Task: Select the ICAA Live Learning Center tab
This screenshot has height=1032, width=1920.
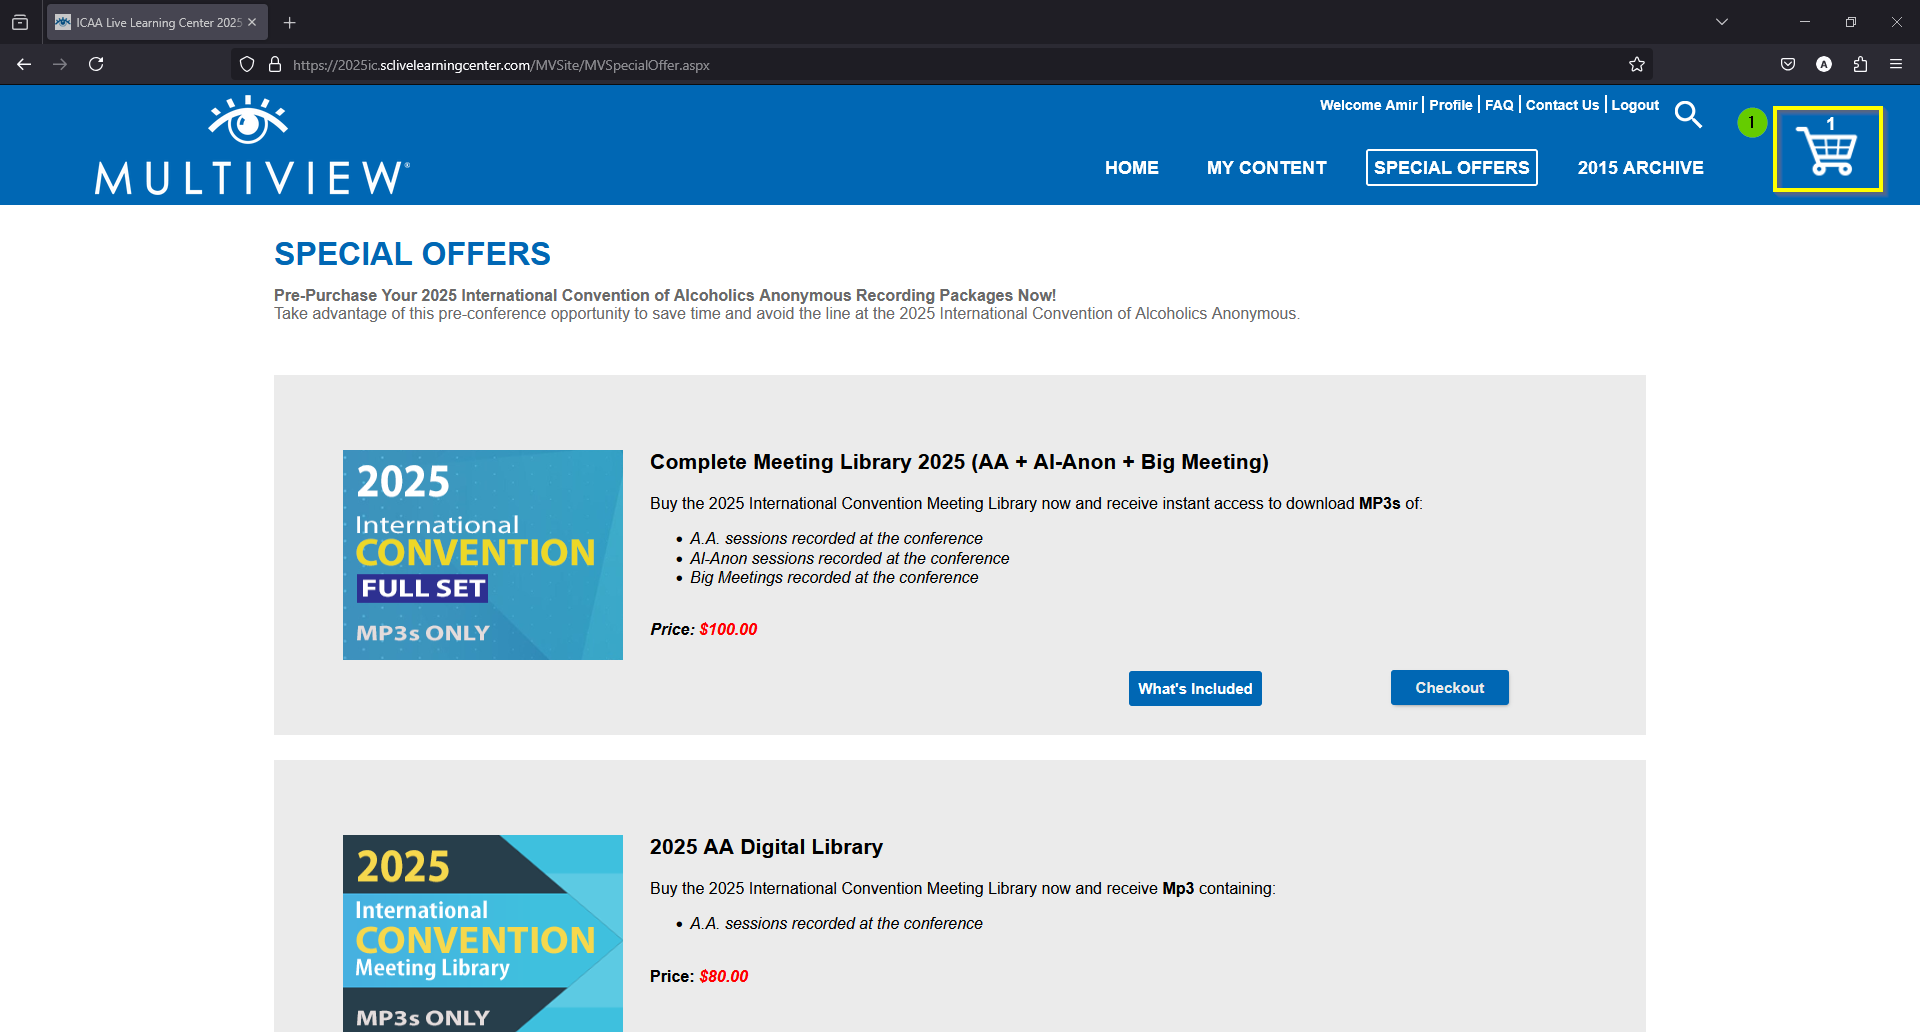Action: pos(157,22)
